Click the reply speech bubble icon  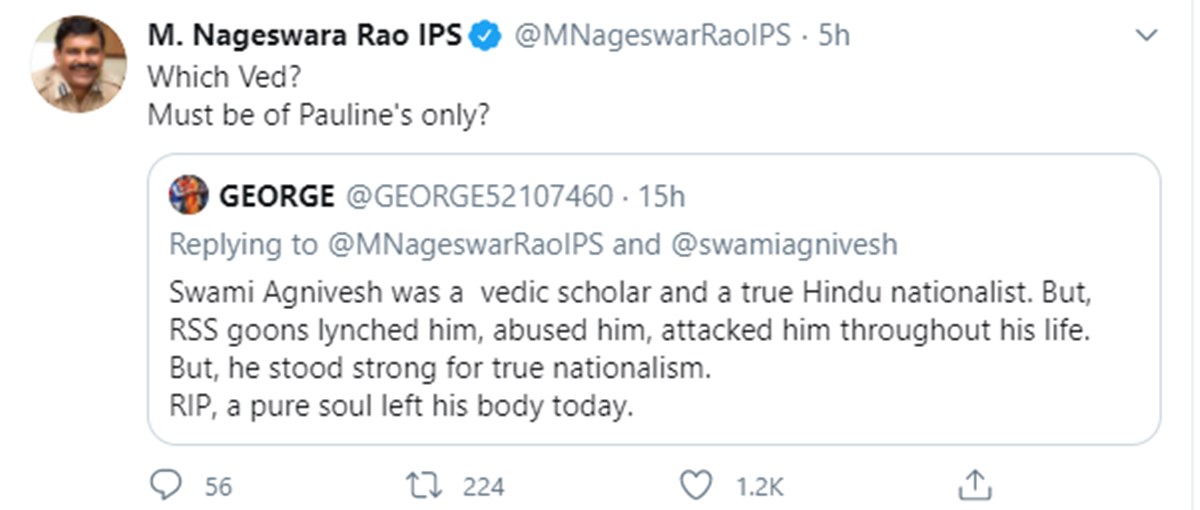tap(165, 486)
